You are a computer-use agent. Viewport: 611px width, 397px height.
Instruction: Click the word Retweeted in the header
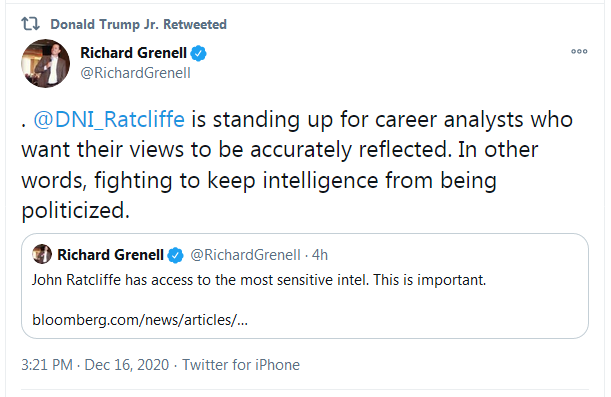(195, 24)
